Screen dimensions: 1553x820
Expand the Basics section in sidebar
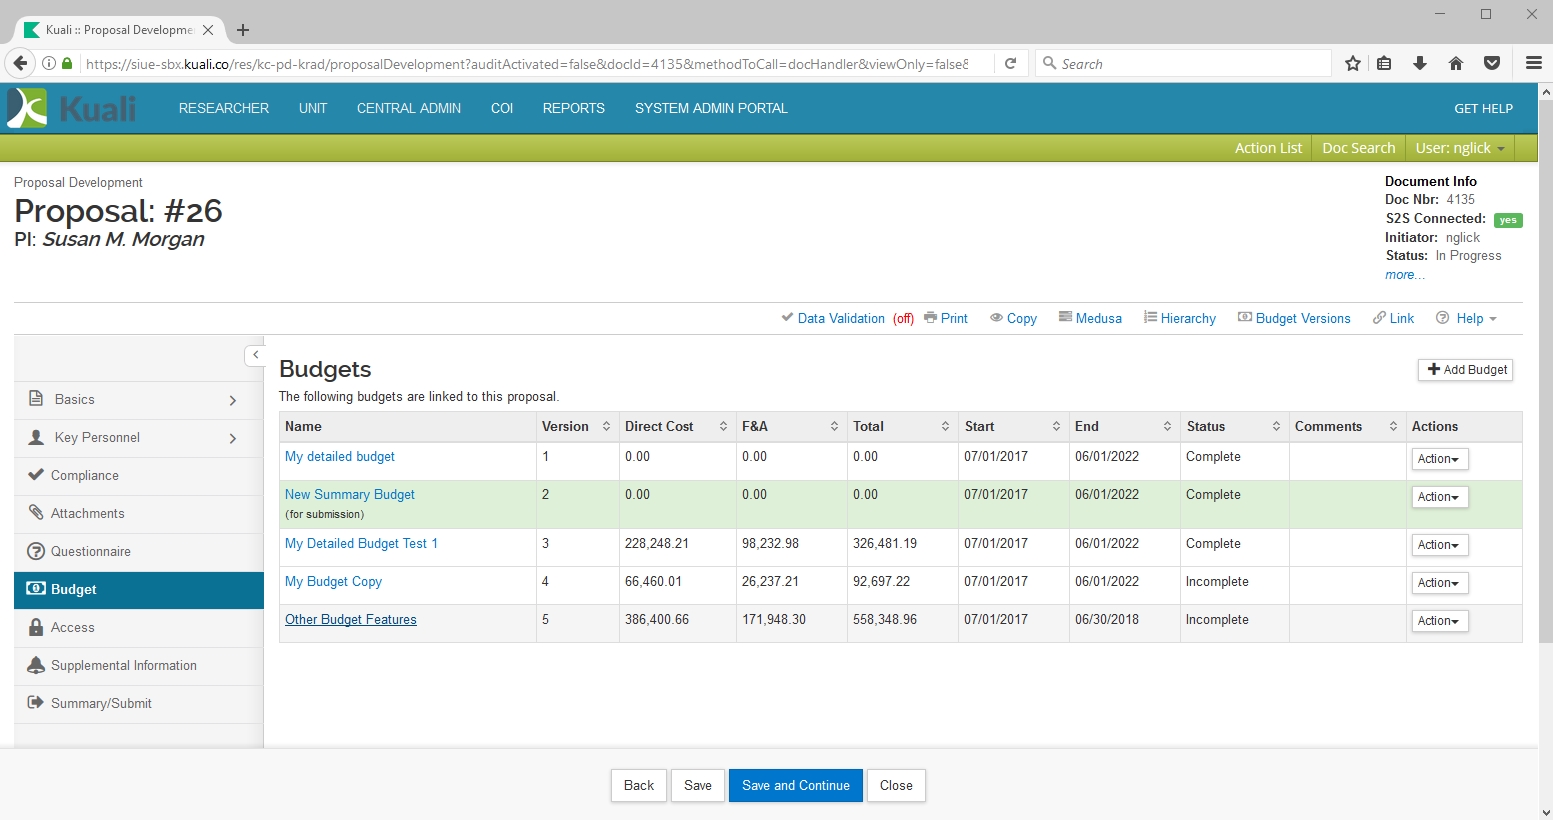pos(232,400)
